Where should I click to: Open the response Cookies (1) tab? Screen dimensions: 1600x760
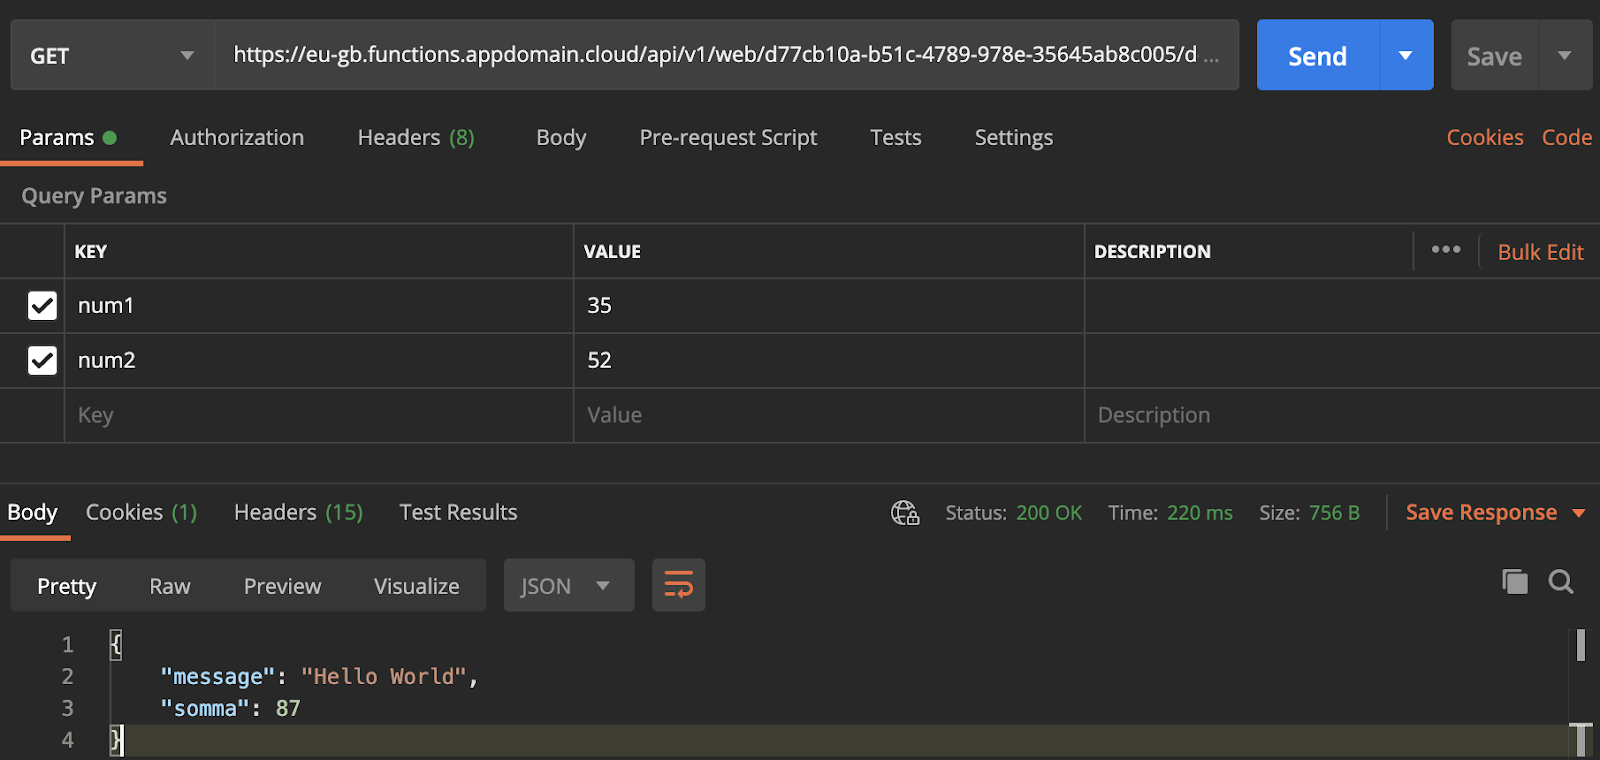tap(141, 513)
